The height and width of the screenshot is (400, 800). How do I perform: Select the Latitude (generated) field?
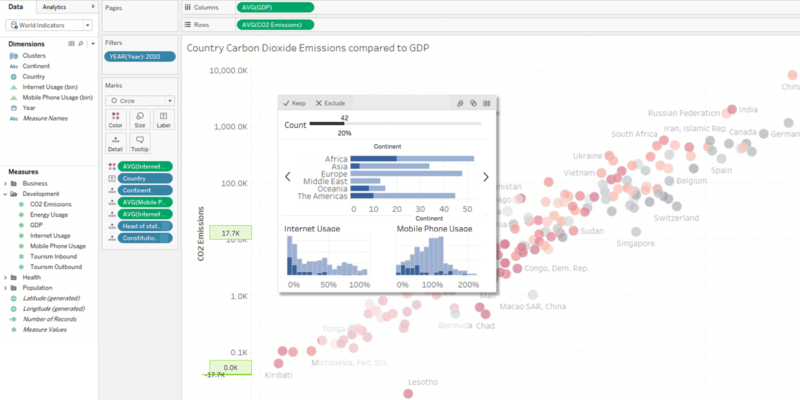51,298
